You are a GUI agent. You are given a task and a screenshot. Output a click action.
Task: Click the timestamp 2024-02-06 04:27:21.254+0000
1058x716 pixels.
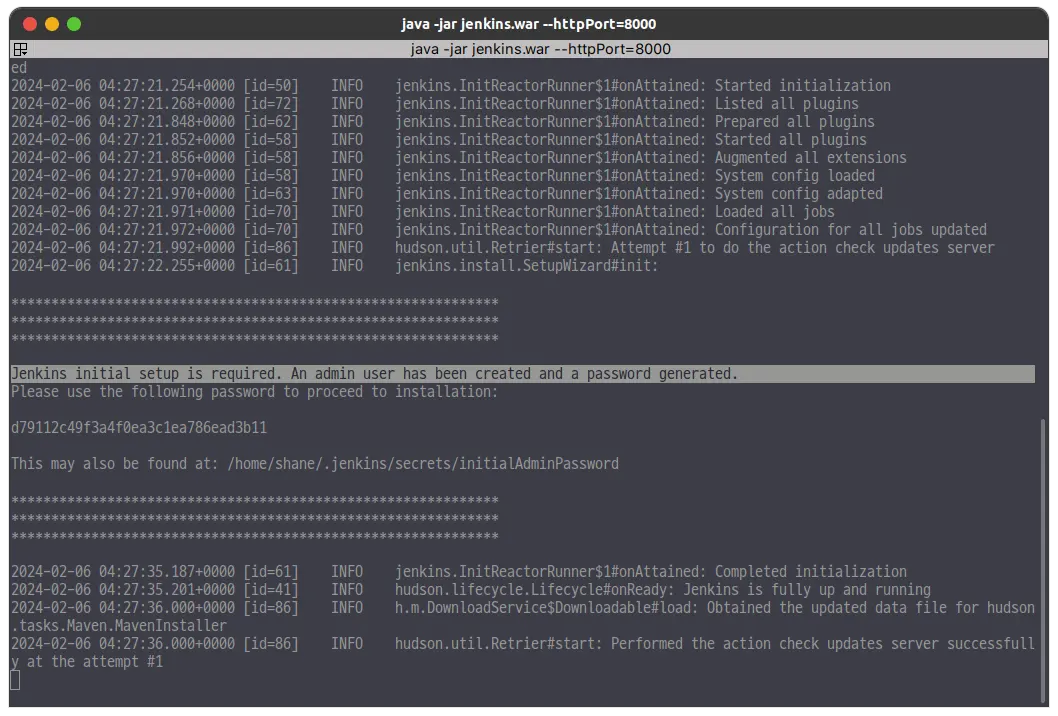[123, 86]
